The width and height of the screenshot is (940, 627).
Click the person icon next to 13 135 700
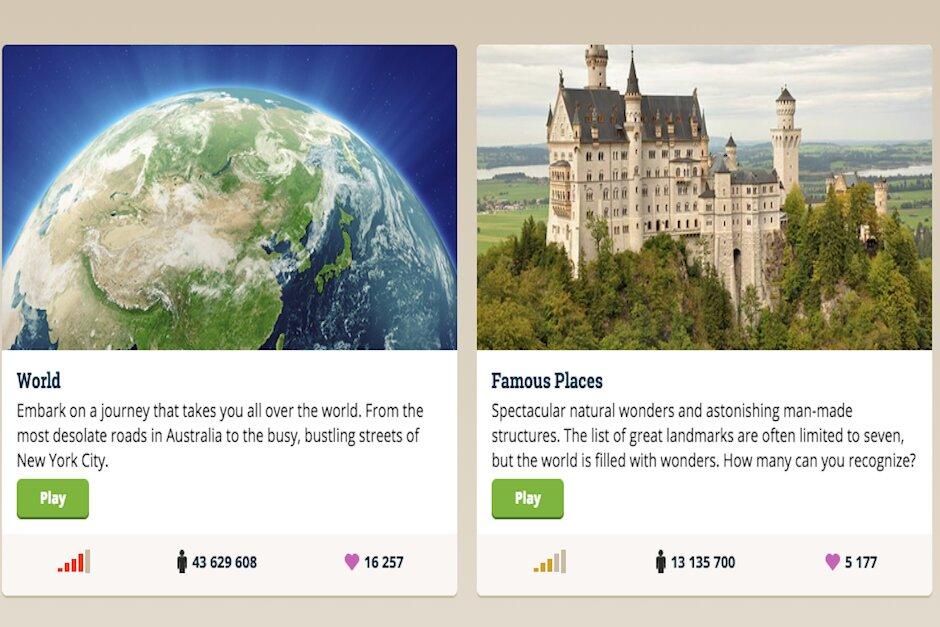[x=662, y=562]
